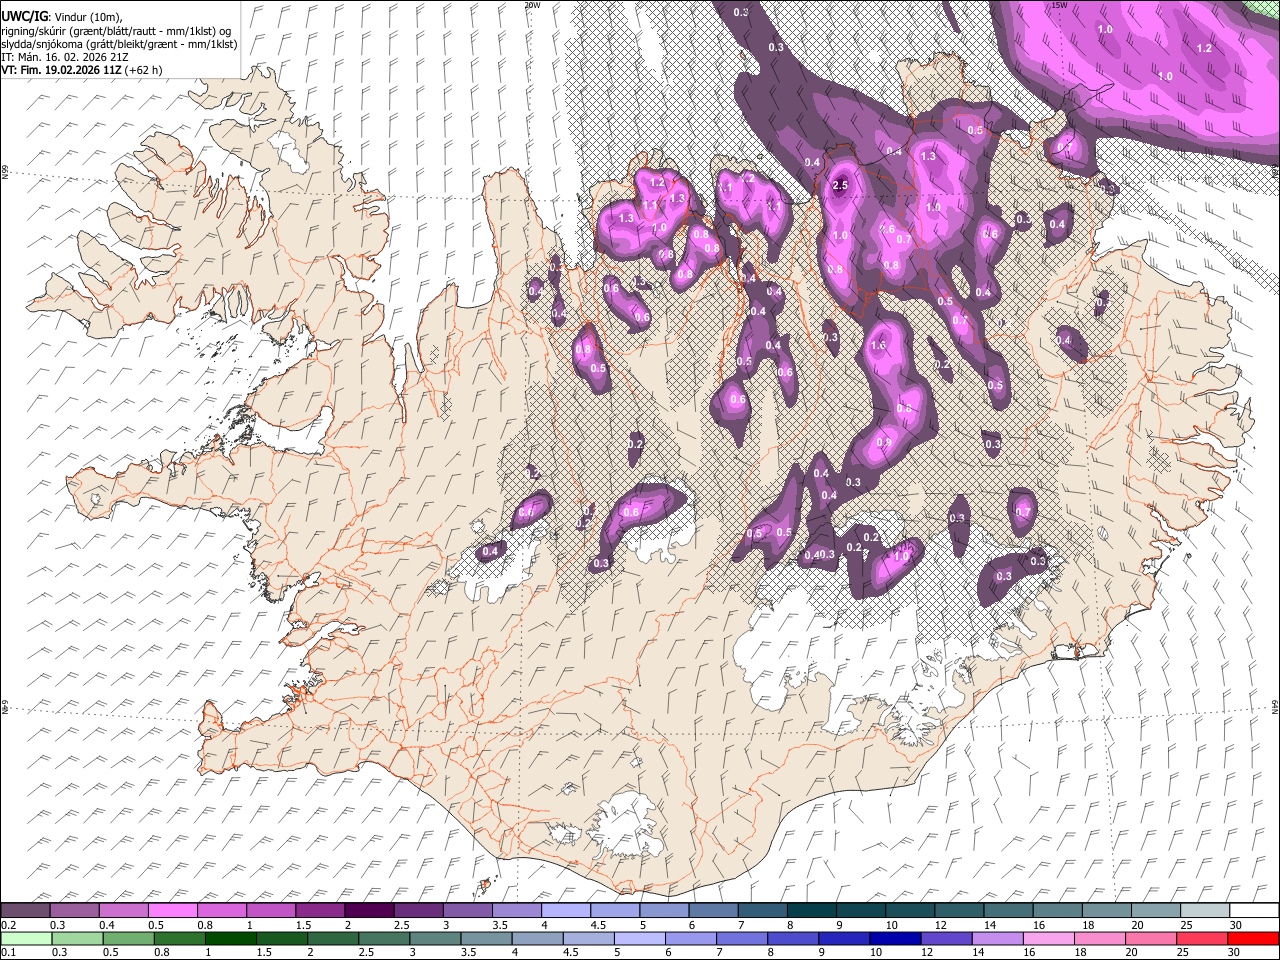The height and width of the screenshot is (960, 1280).
Task: Pick the orchid 0.4 swatch in upper legend
Action: click(123, 910)
